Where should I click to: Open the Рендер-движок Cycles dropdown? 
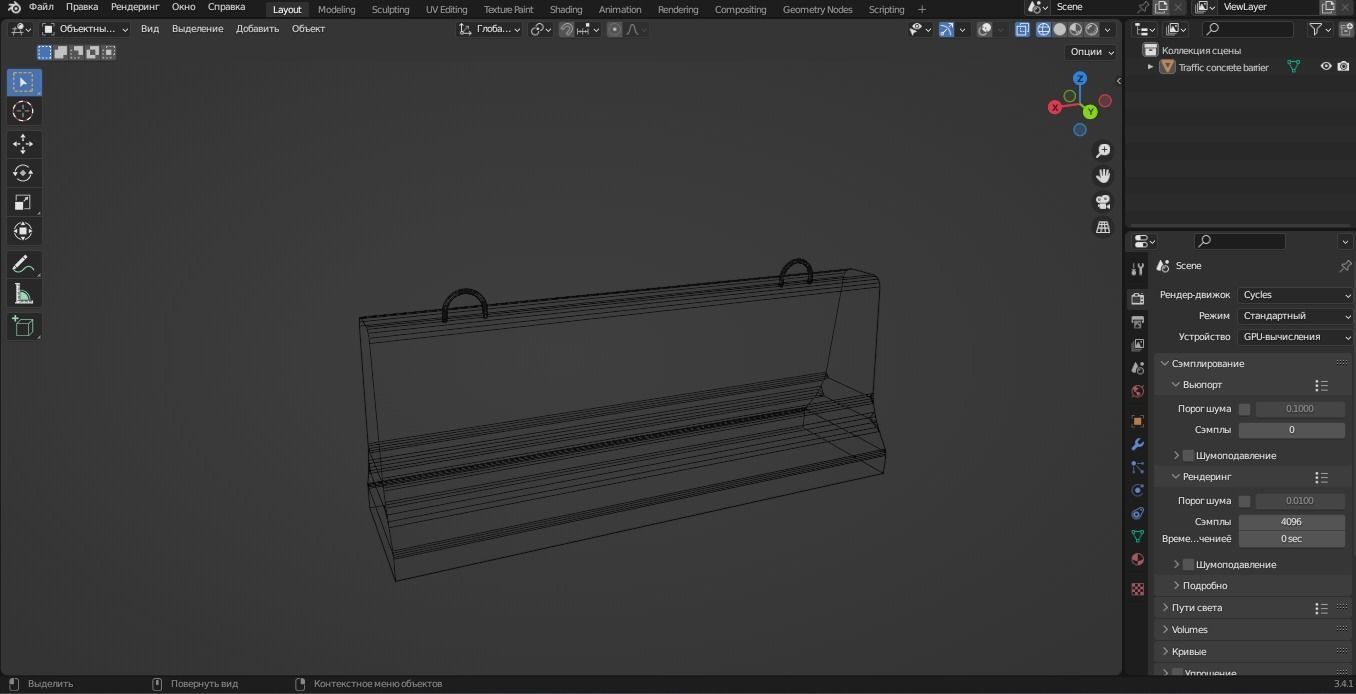click(1295, 295)
